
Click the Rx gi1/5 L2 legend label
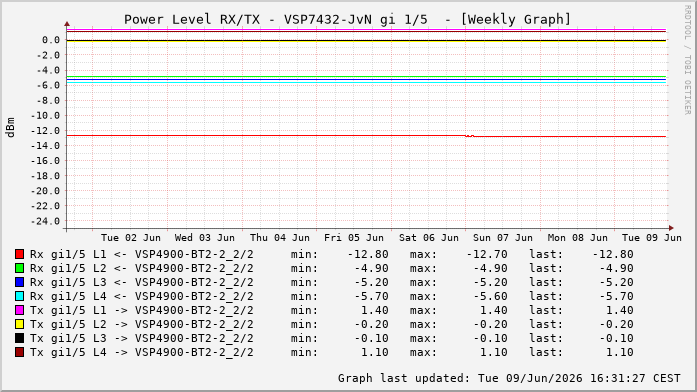click(142, 268)
